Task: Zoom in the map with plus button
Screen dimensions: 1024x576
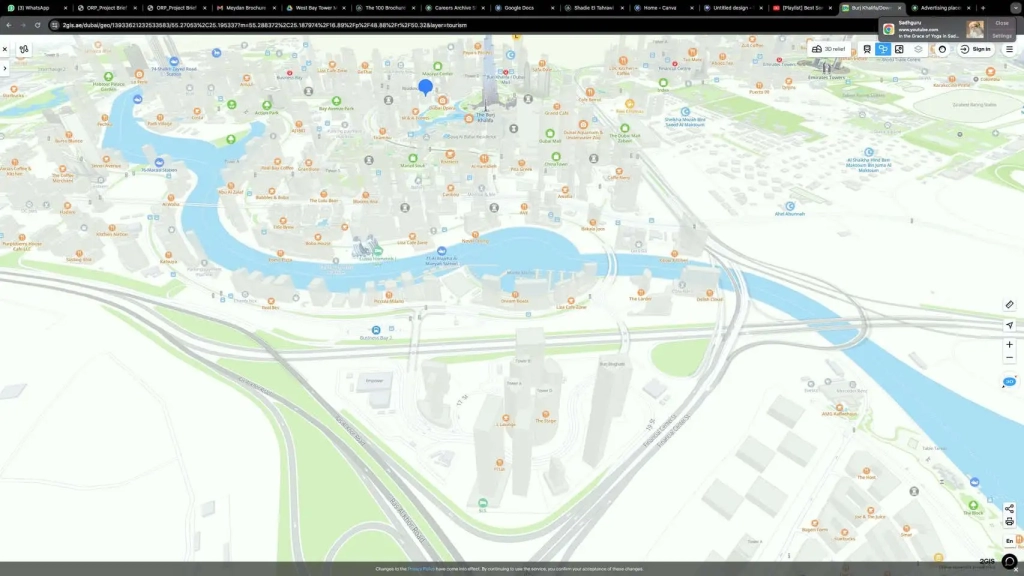Action: [1009, 345]
